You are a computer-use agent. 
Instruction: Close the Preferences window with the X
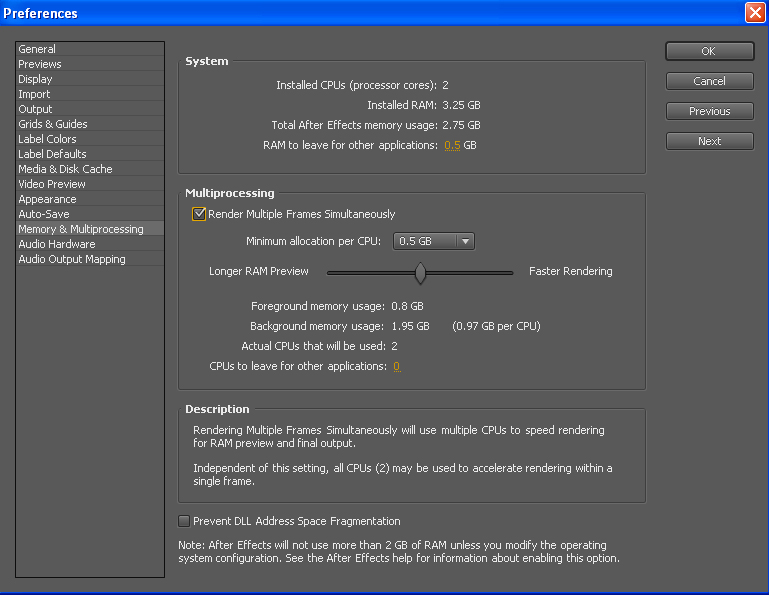click(x=755, y=13)
